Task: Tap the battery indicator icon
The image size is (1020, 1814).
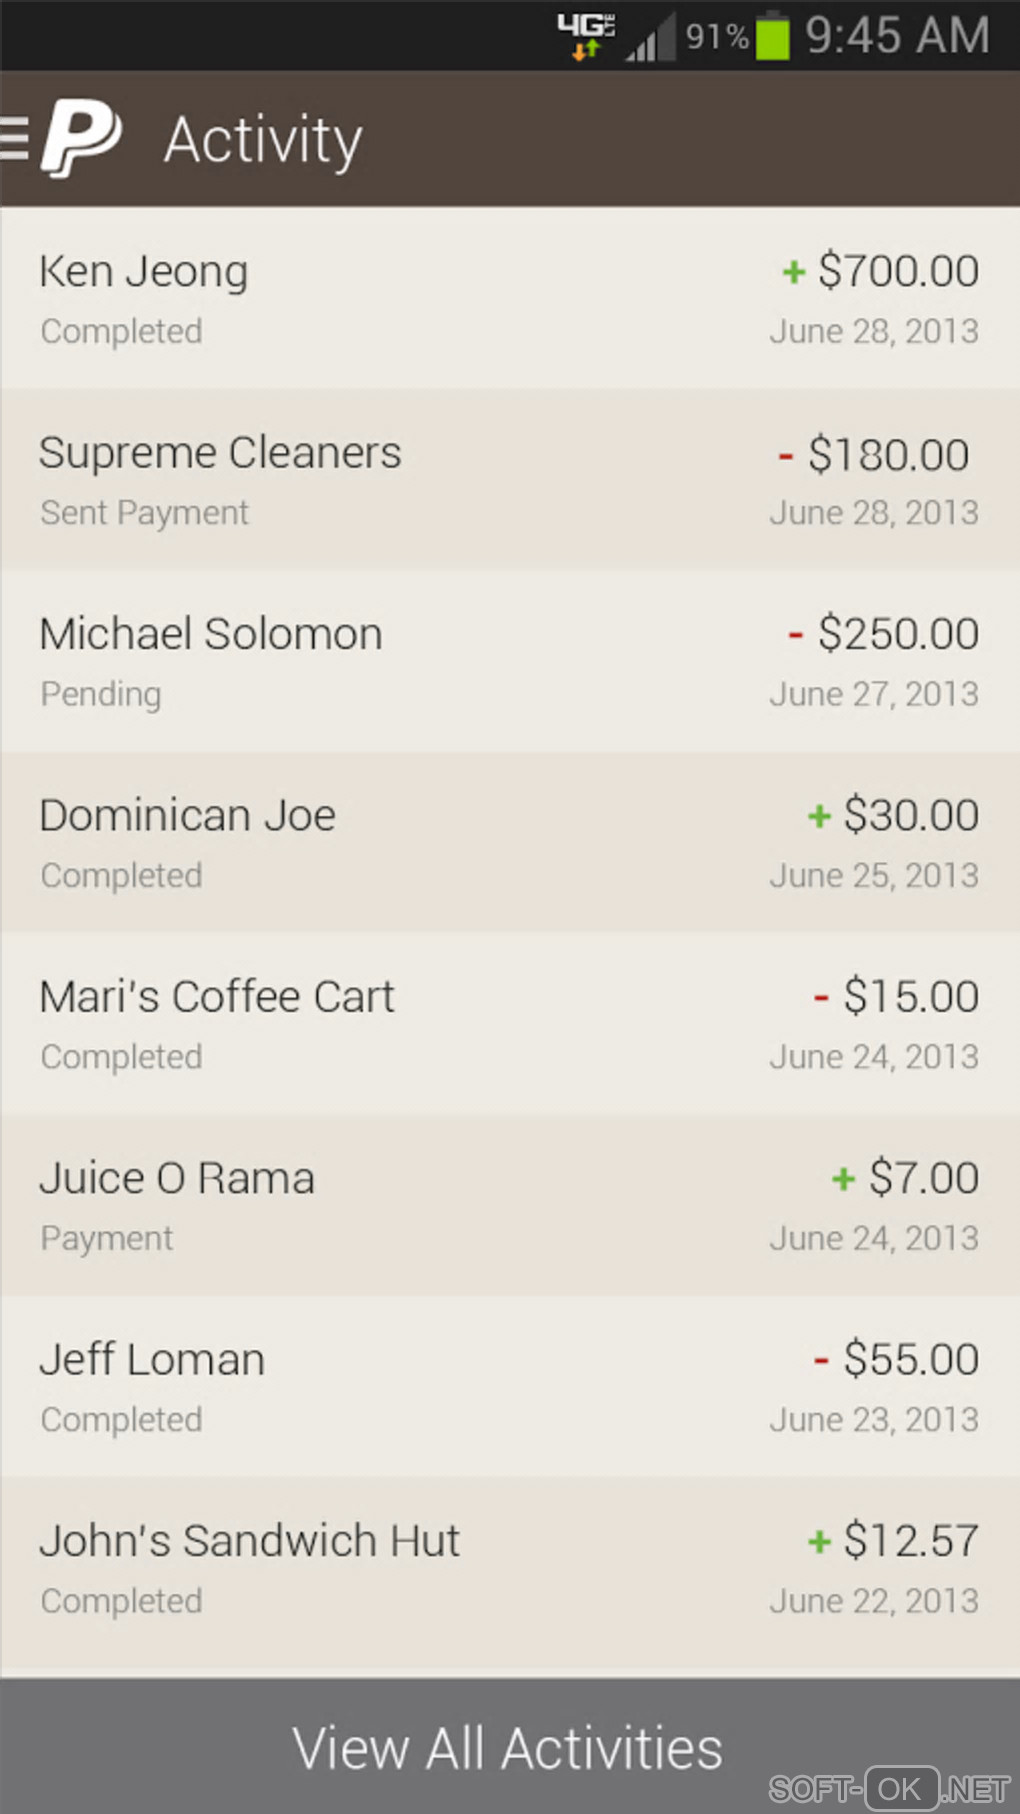Action: pyautogui.click(x=772, y=36)
